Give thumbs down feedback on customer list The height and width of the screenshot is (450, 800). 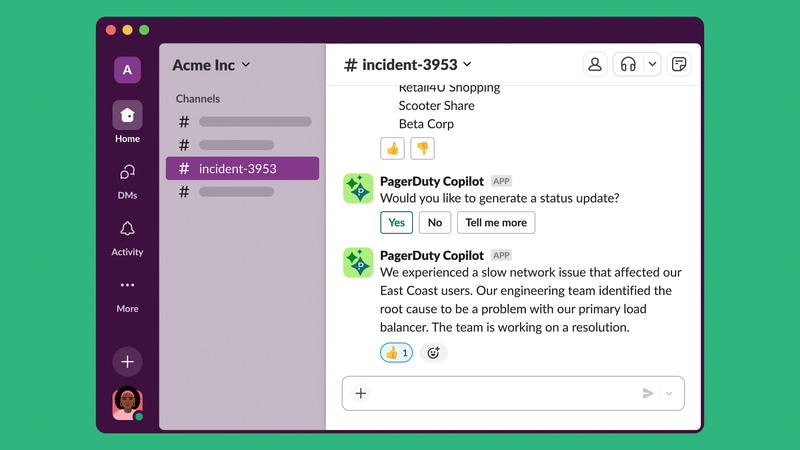[422, 148]
